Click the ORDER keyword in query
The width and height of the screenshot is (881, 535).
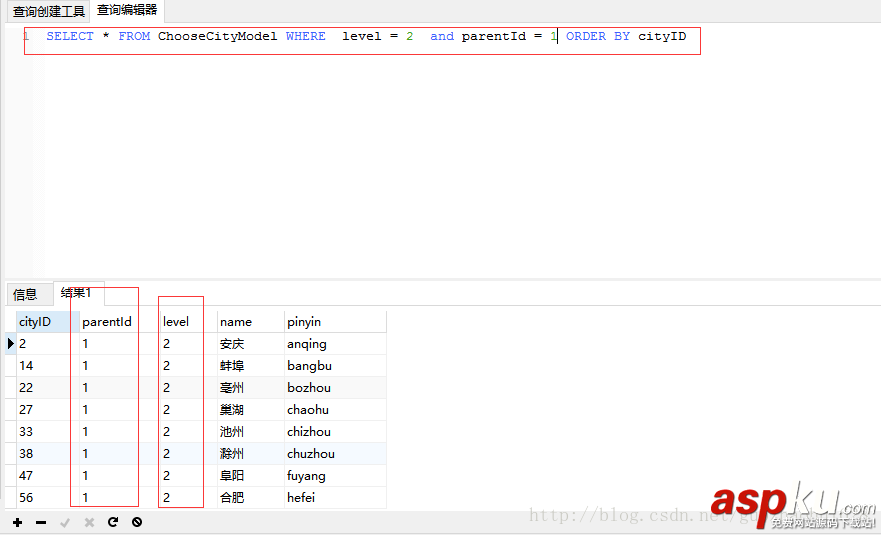pyautogui.click(x=586, y=37)
